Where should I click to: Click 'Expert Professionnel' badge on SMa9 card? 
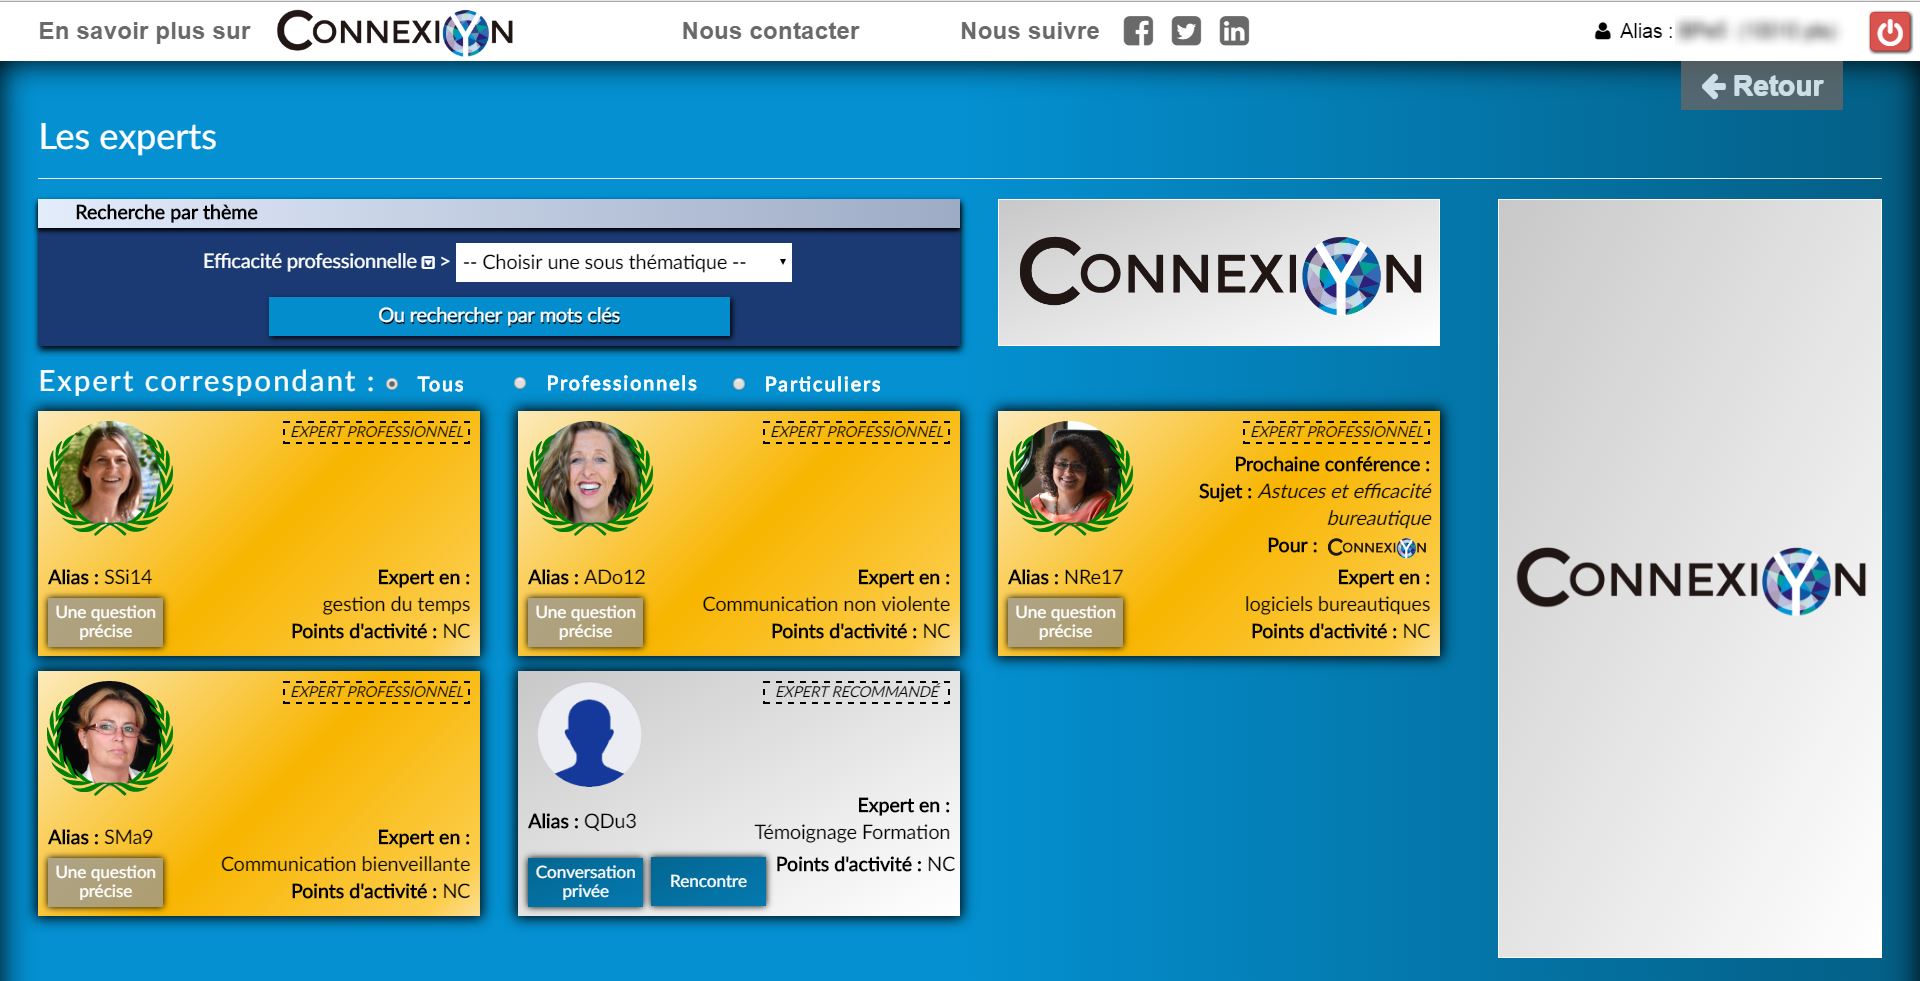pyautogui.click(x=377, y=692)
